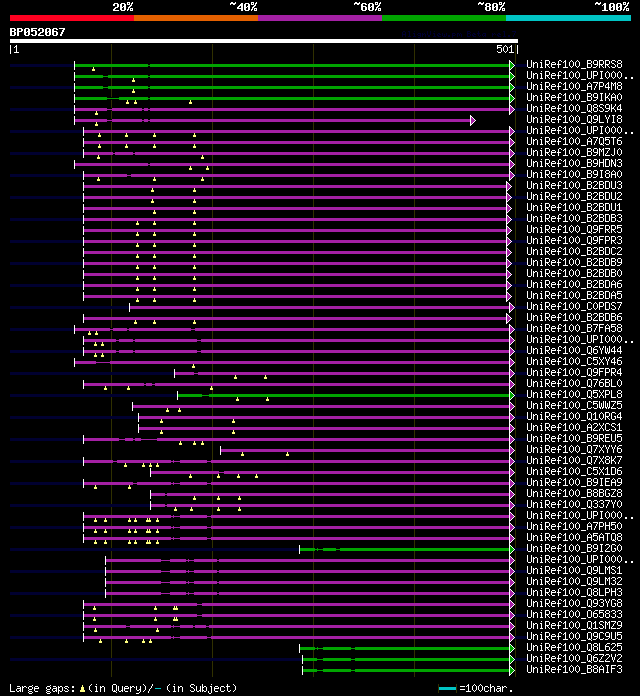This screenshot has height=696, width=640.
Task: Select the UniRef100_Q76BL0 label
Action: 574,384
